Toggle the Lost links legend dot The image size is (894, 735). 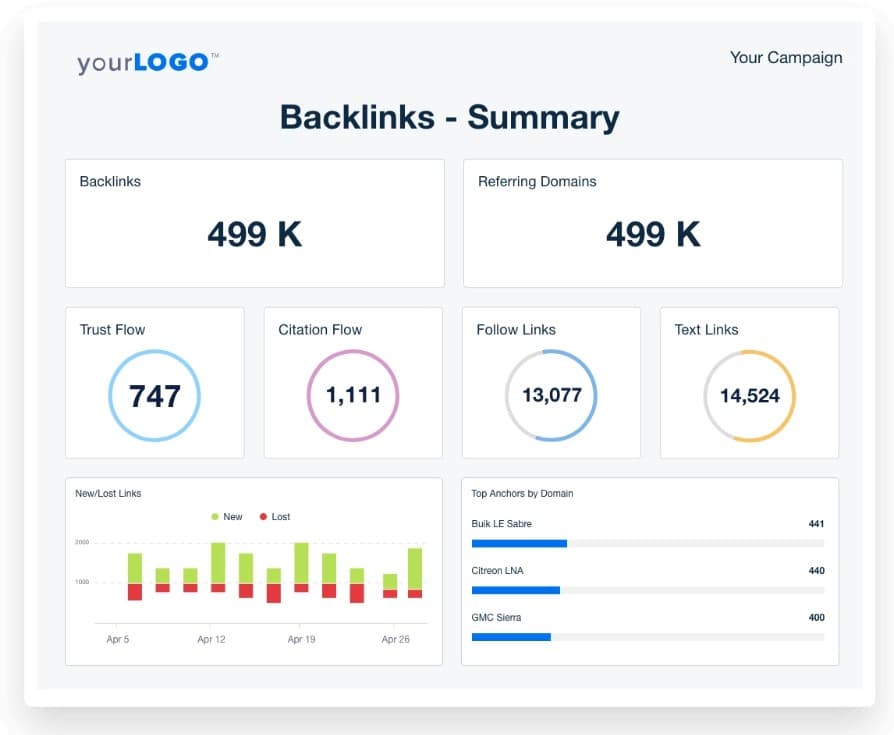[x=262, y=517]
